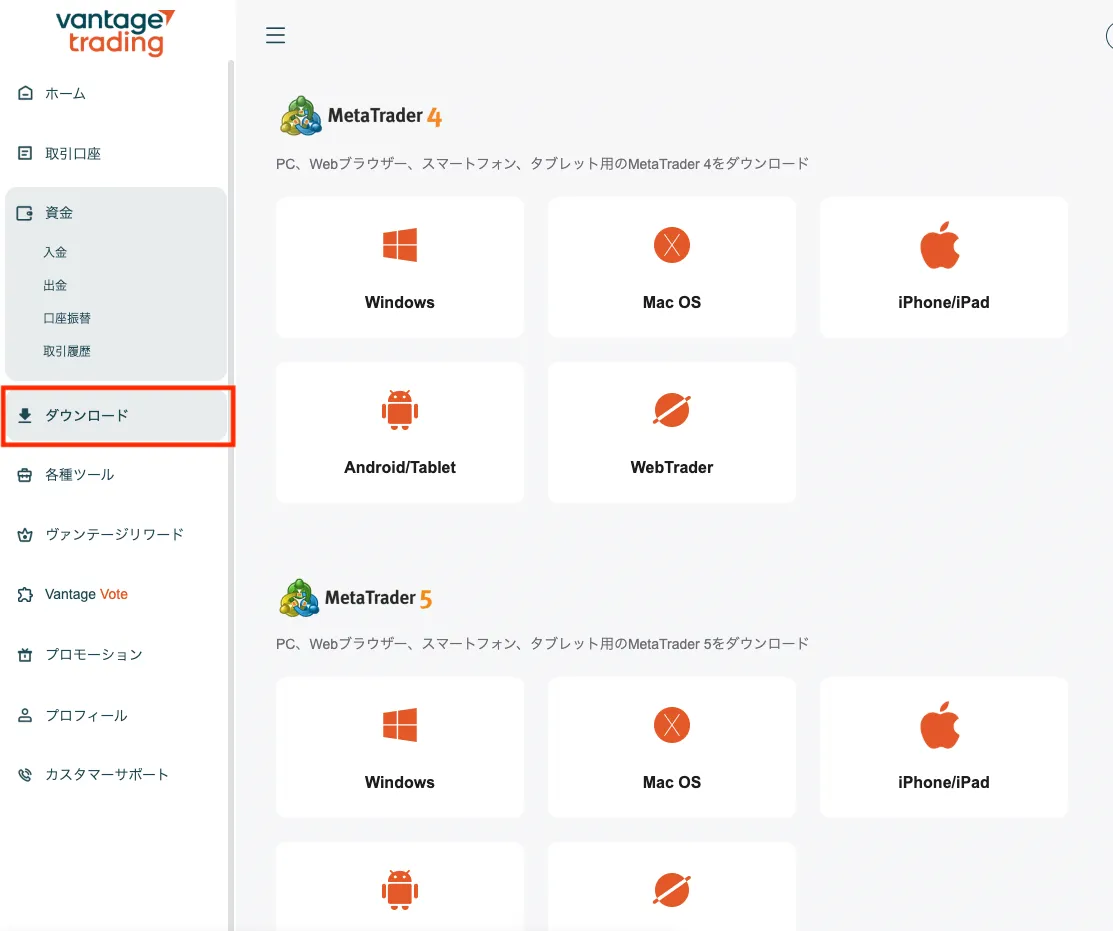Click MT5 WebTrader planet icon
This screenshot has height=931, width=1113.
coord(671,890)
